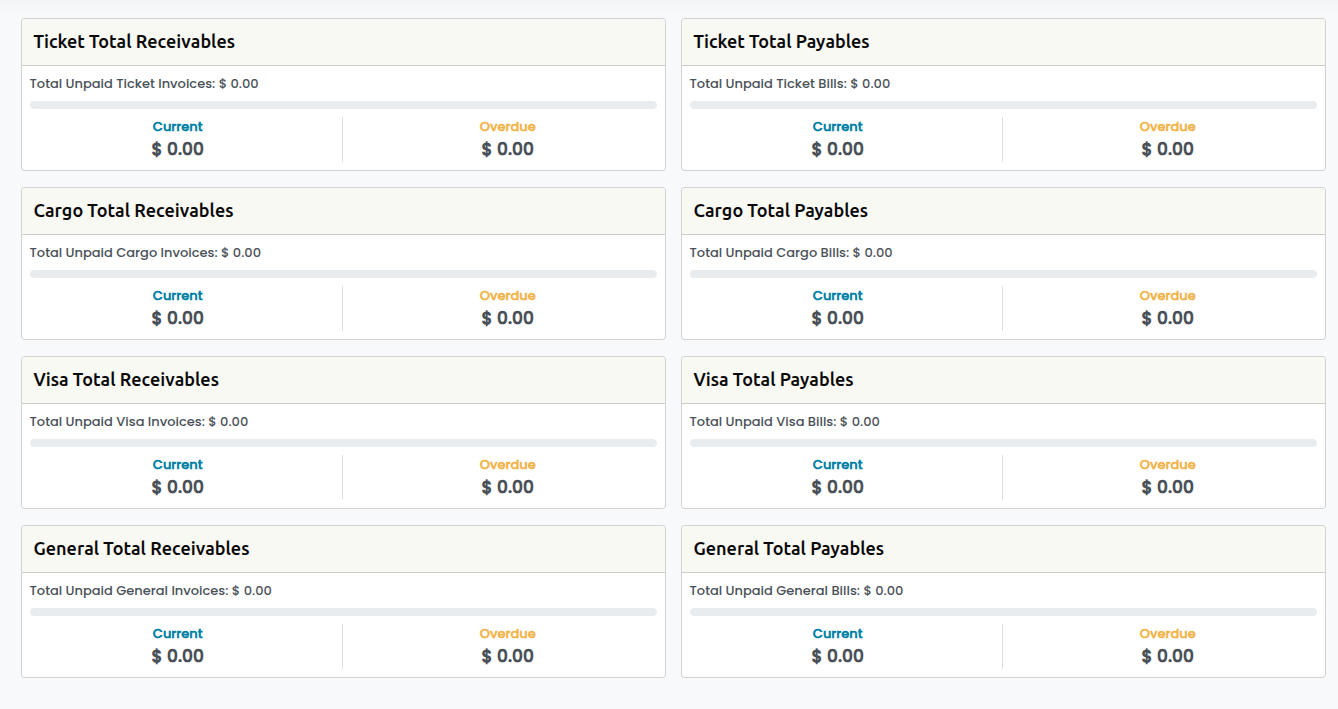Select Overdue label under Cargo Total Receivables
This screenshot has height=709, width=1338.
click(x=507, y=296)
